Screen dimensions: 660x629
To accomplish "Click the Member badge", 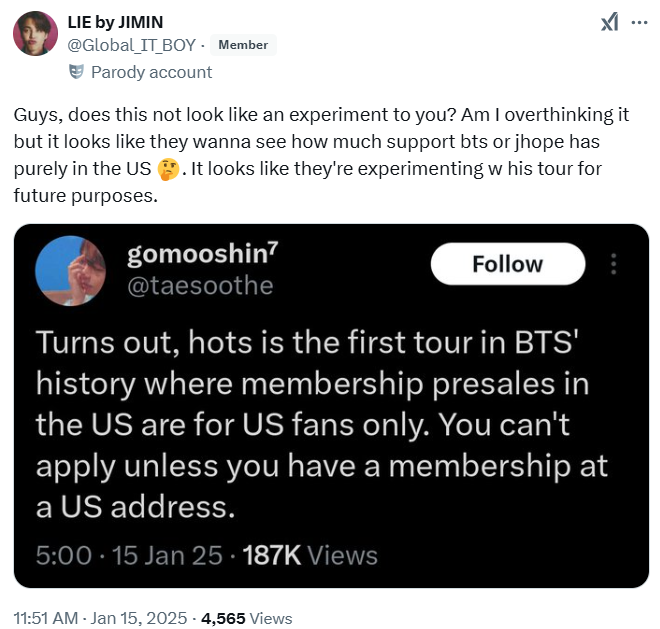I will (243, 45).
